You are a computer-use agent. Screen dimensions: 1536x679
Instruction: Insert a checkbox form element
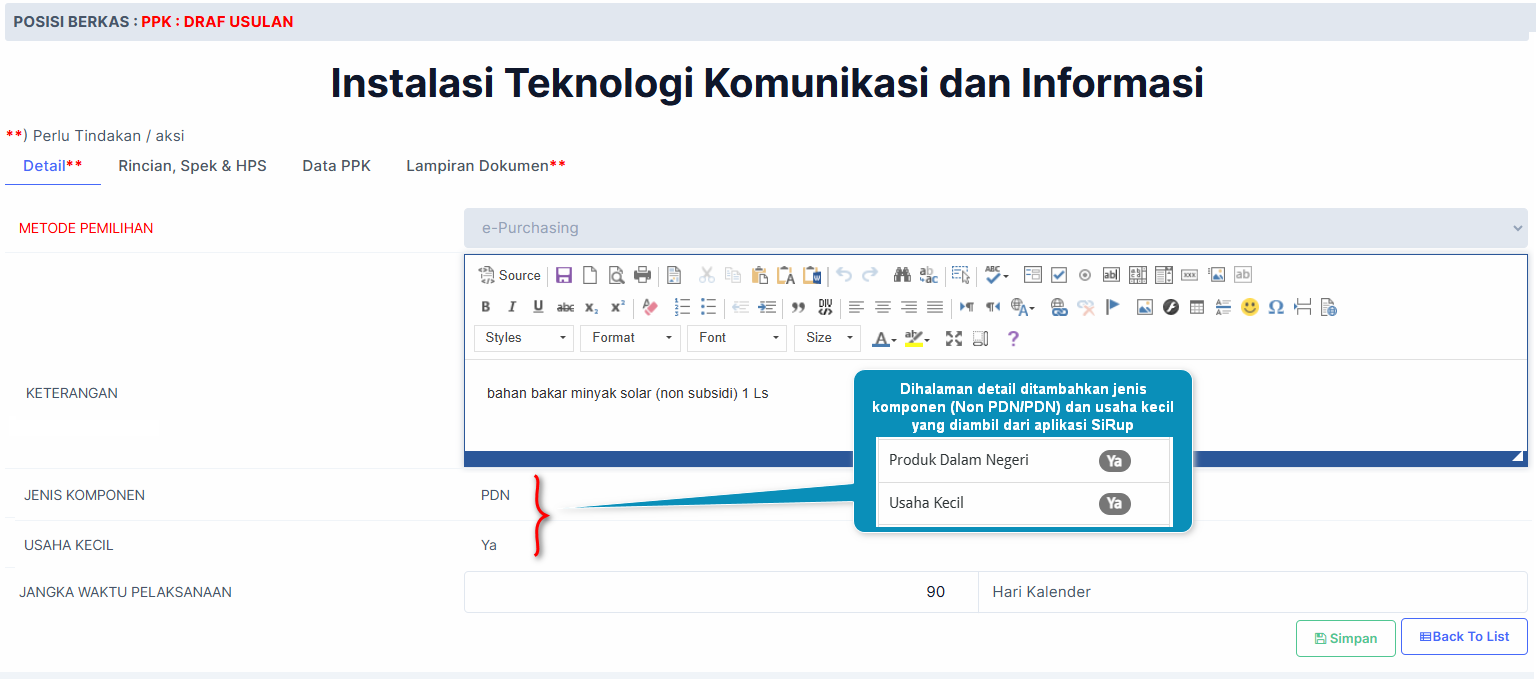point(1059,275)
